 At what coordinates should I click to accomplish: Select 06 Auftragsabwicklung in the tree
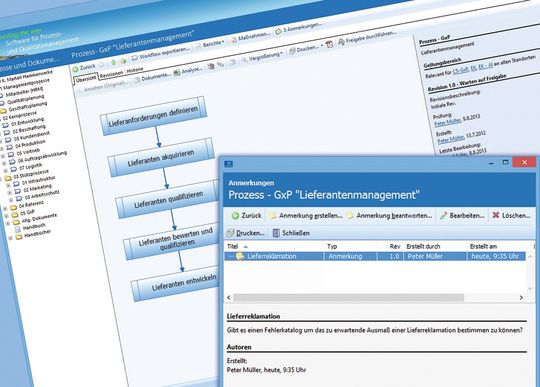pyautogui.click(x=42, y=157)
